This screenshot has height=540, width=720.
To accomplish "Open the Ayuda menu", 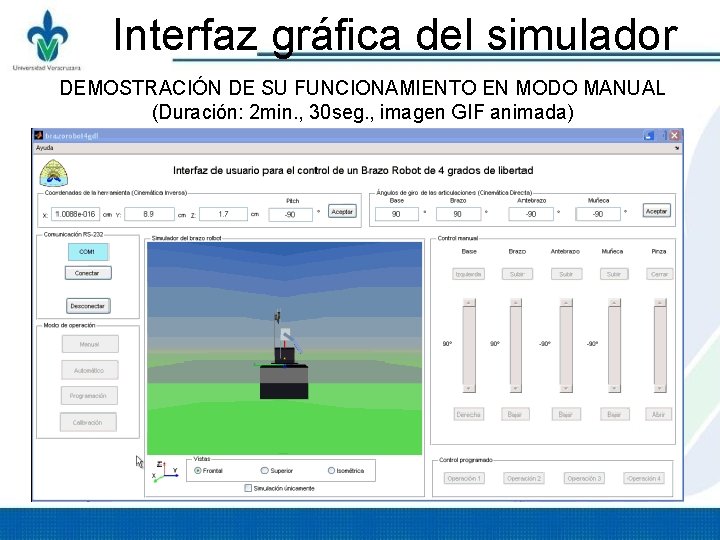I will pyautogui.click(x=45, y=148).
